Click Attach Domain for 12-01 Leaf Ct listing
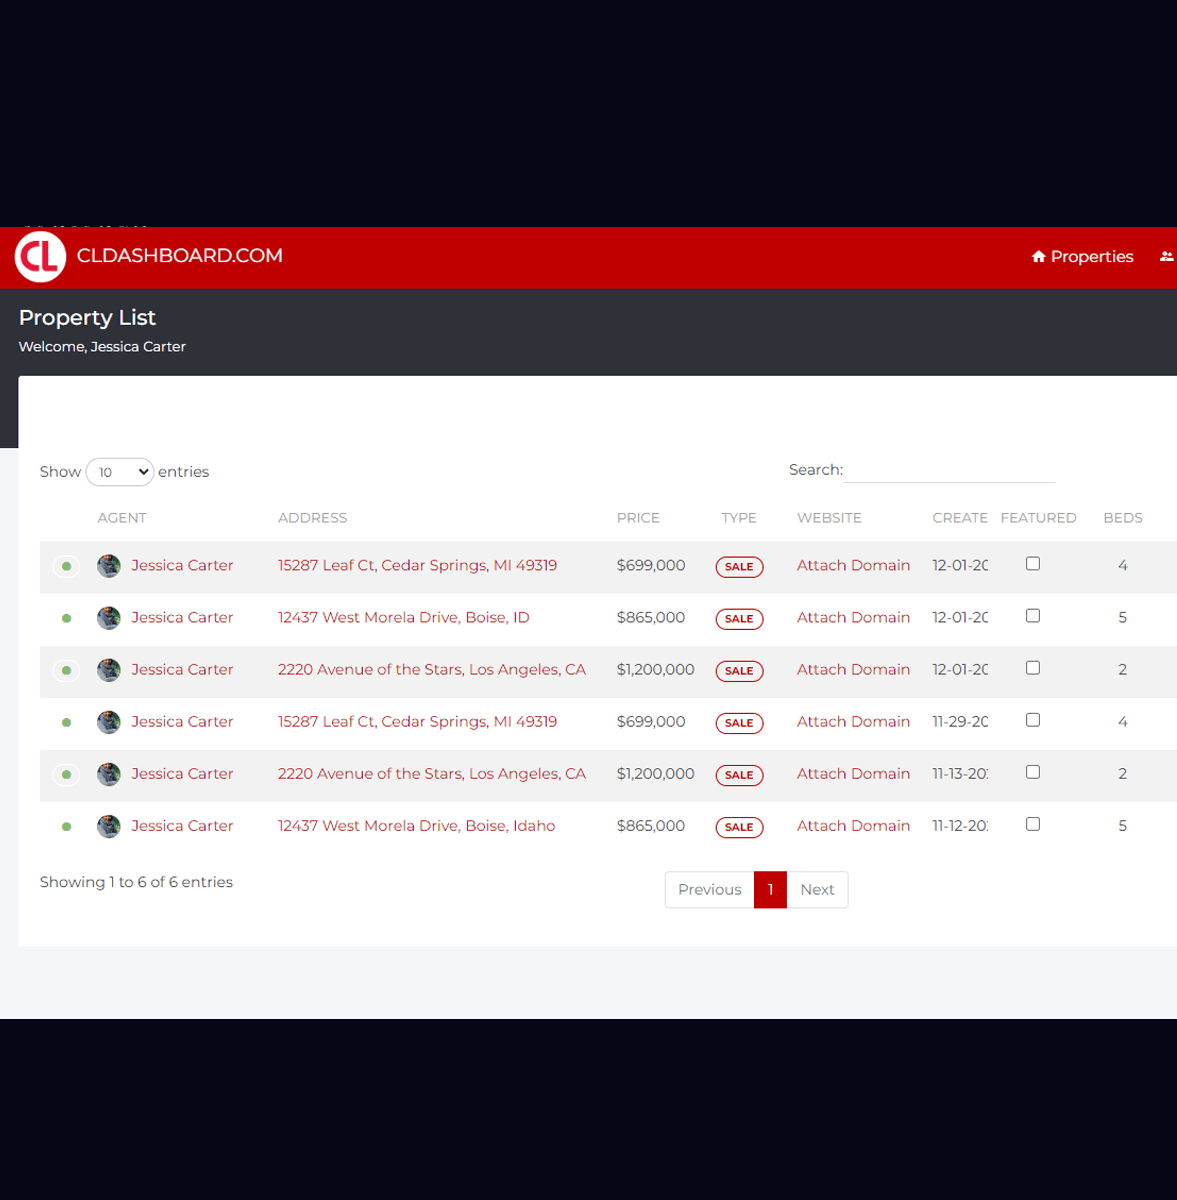1177x1200 pixels. pyautogui.click(x=853, y=565)
